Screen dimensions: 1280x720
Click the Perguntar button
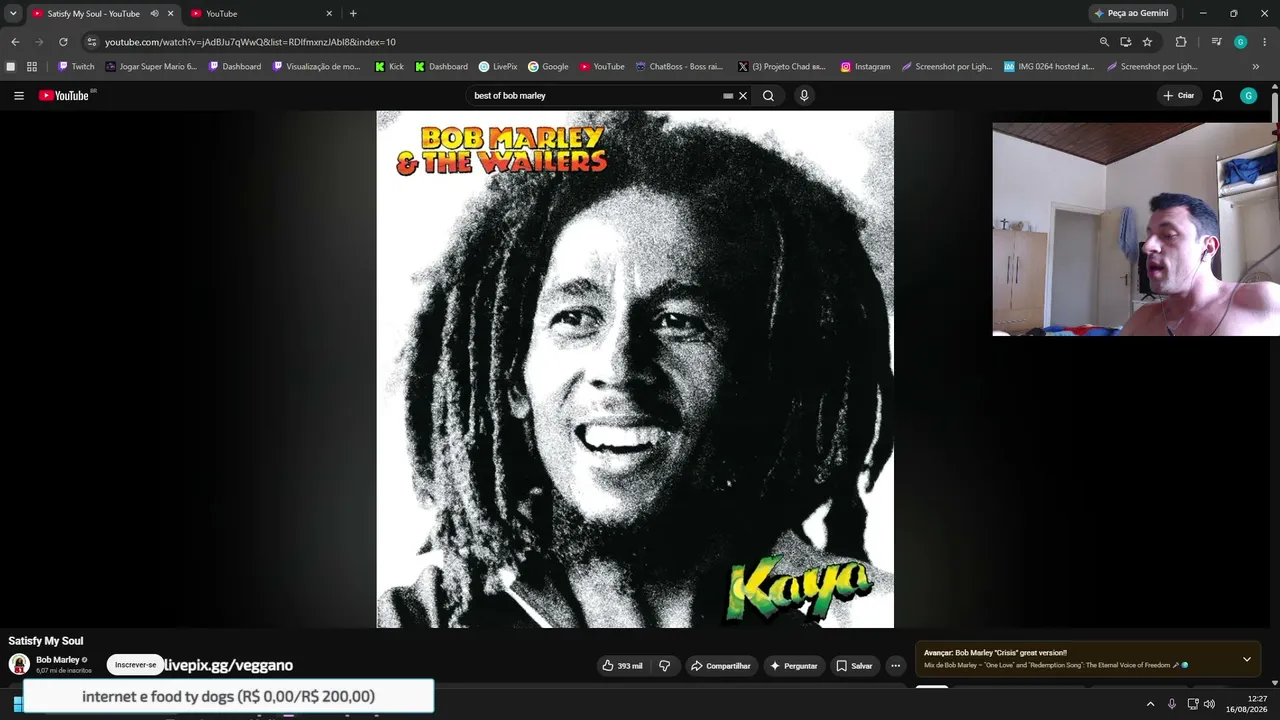(794, 666)
